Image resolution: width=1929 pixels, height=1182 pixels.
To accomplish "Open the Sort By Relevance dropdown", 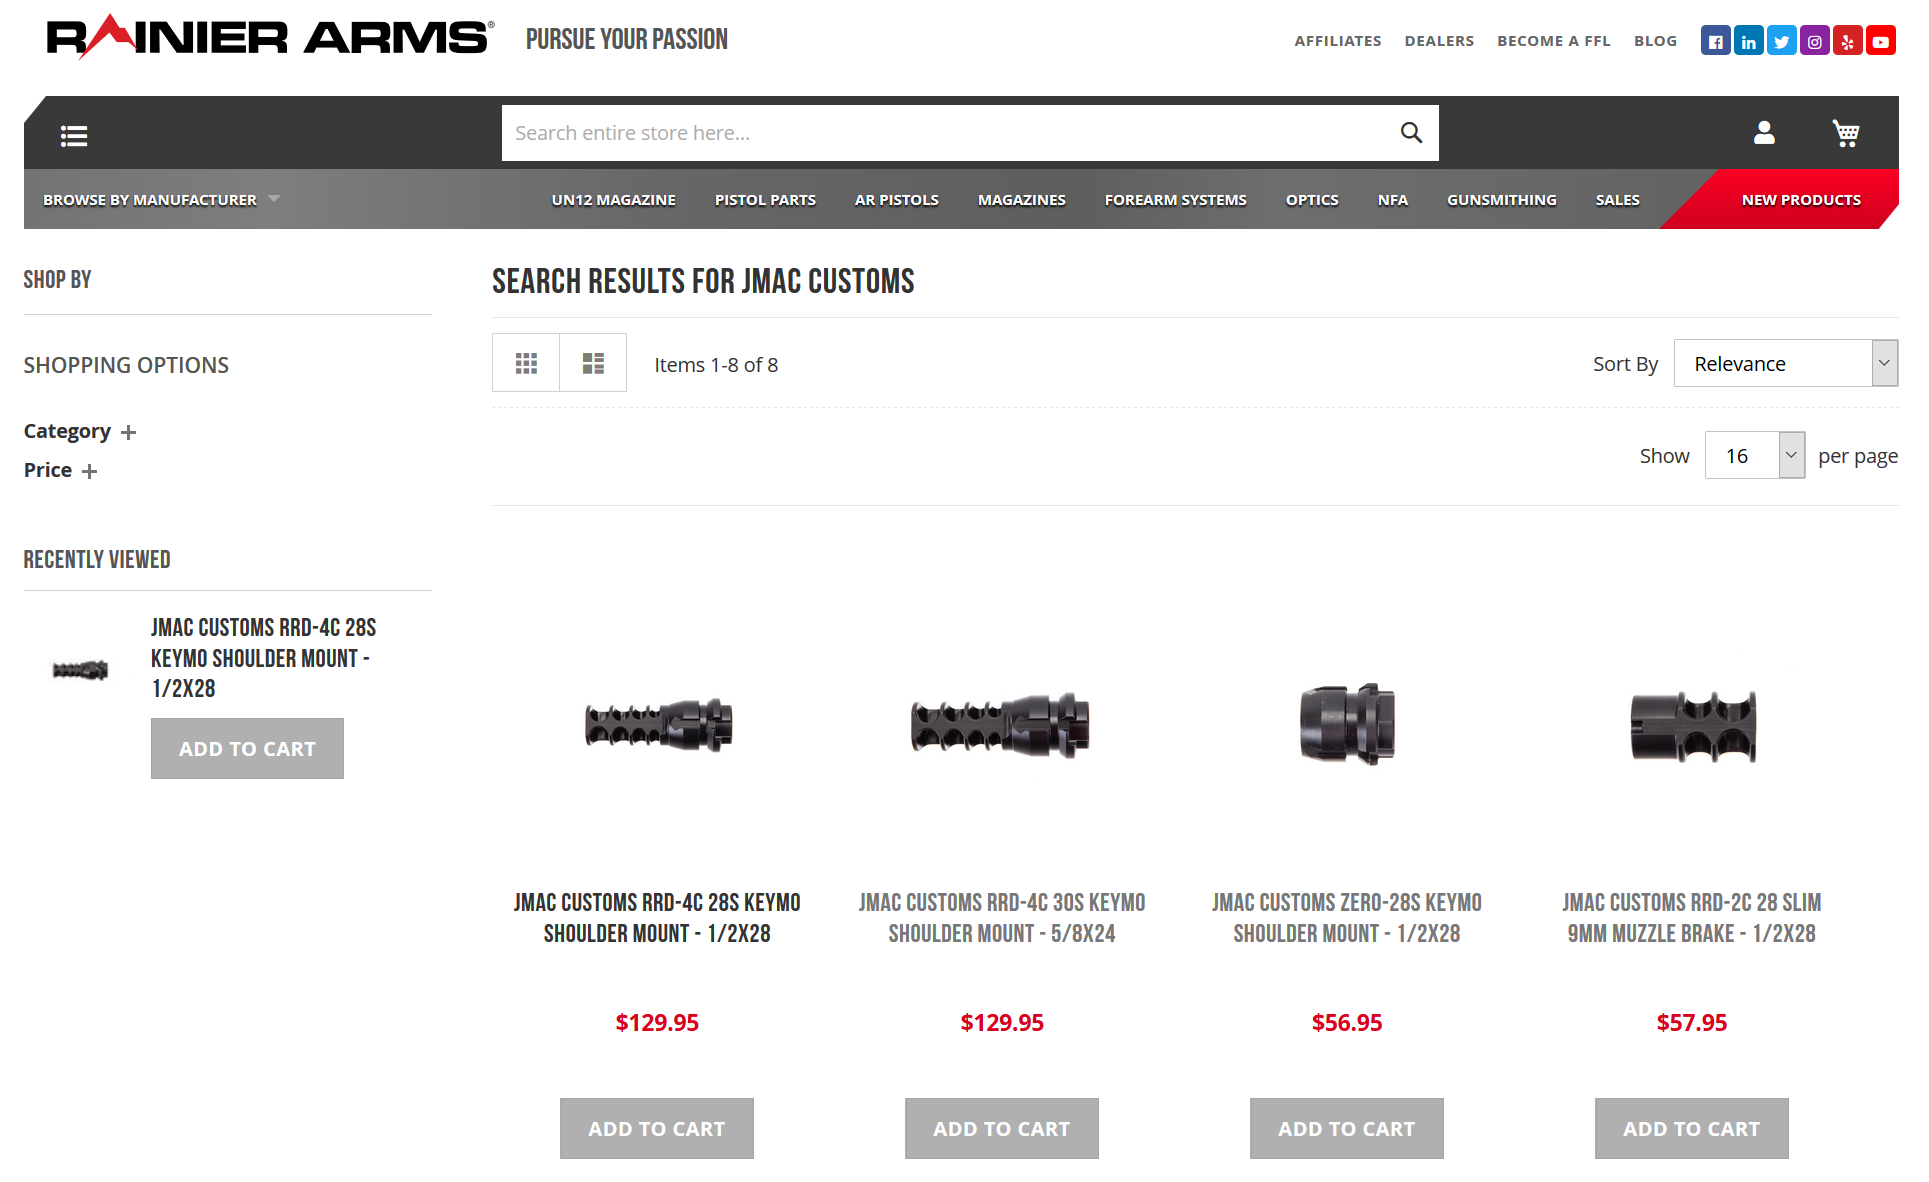I will 1785,363.
